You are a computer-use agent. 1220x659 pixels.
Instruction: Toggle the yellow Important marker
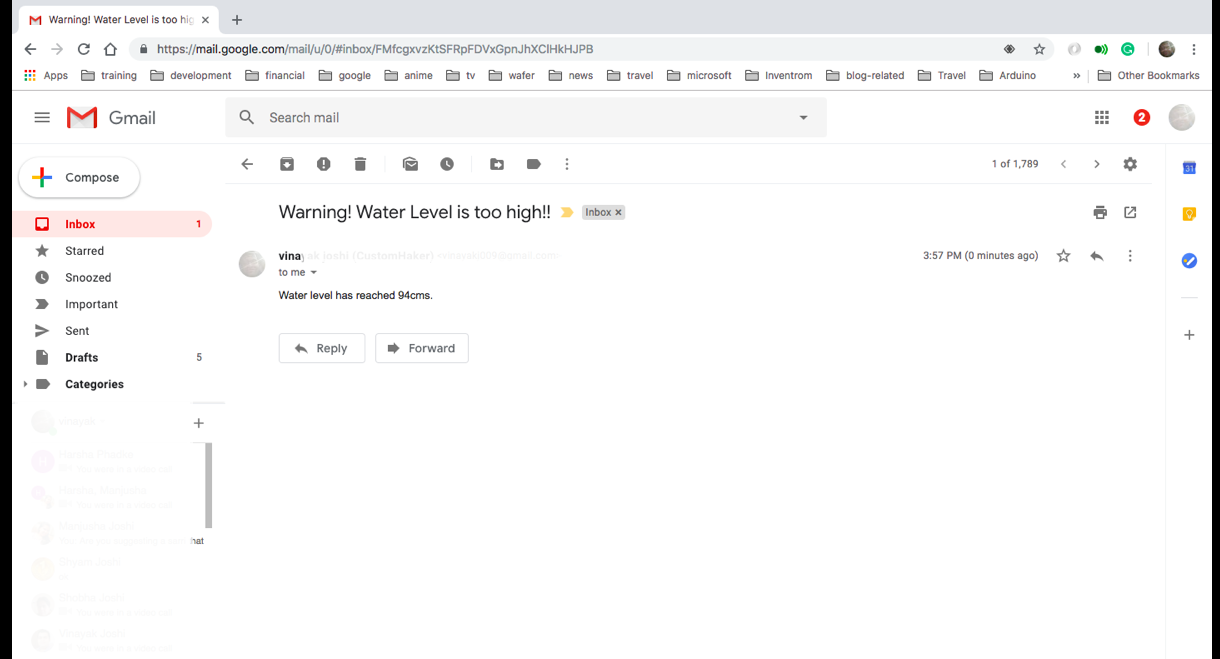[x=566, y=212]
